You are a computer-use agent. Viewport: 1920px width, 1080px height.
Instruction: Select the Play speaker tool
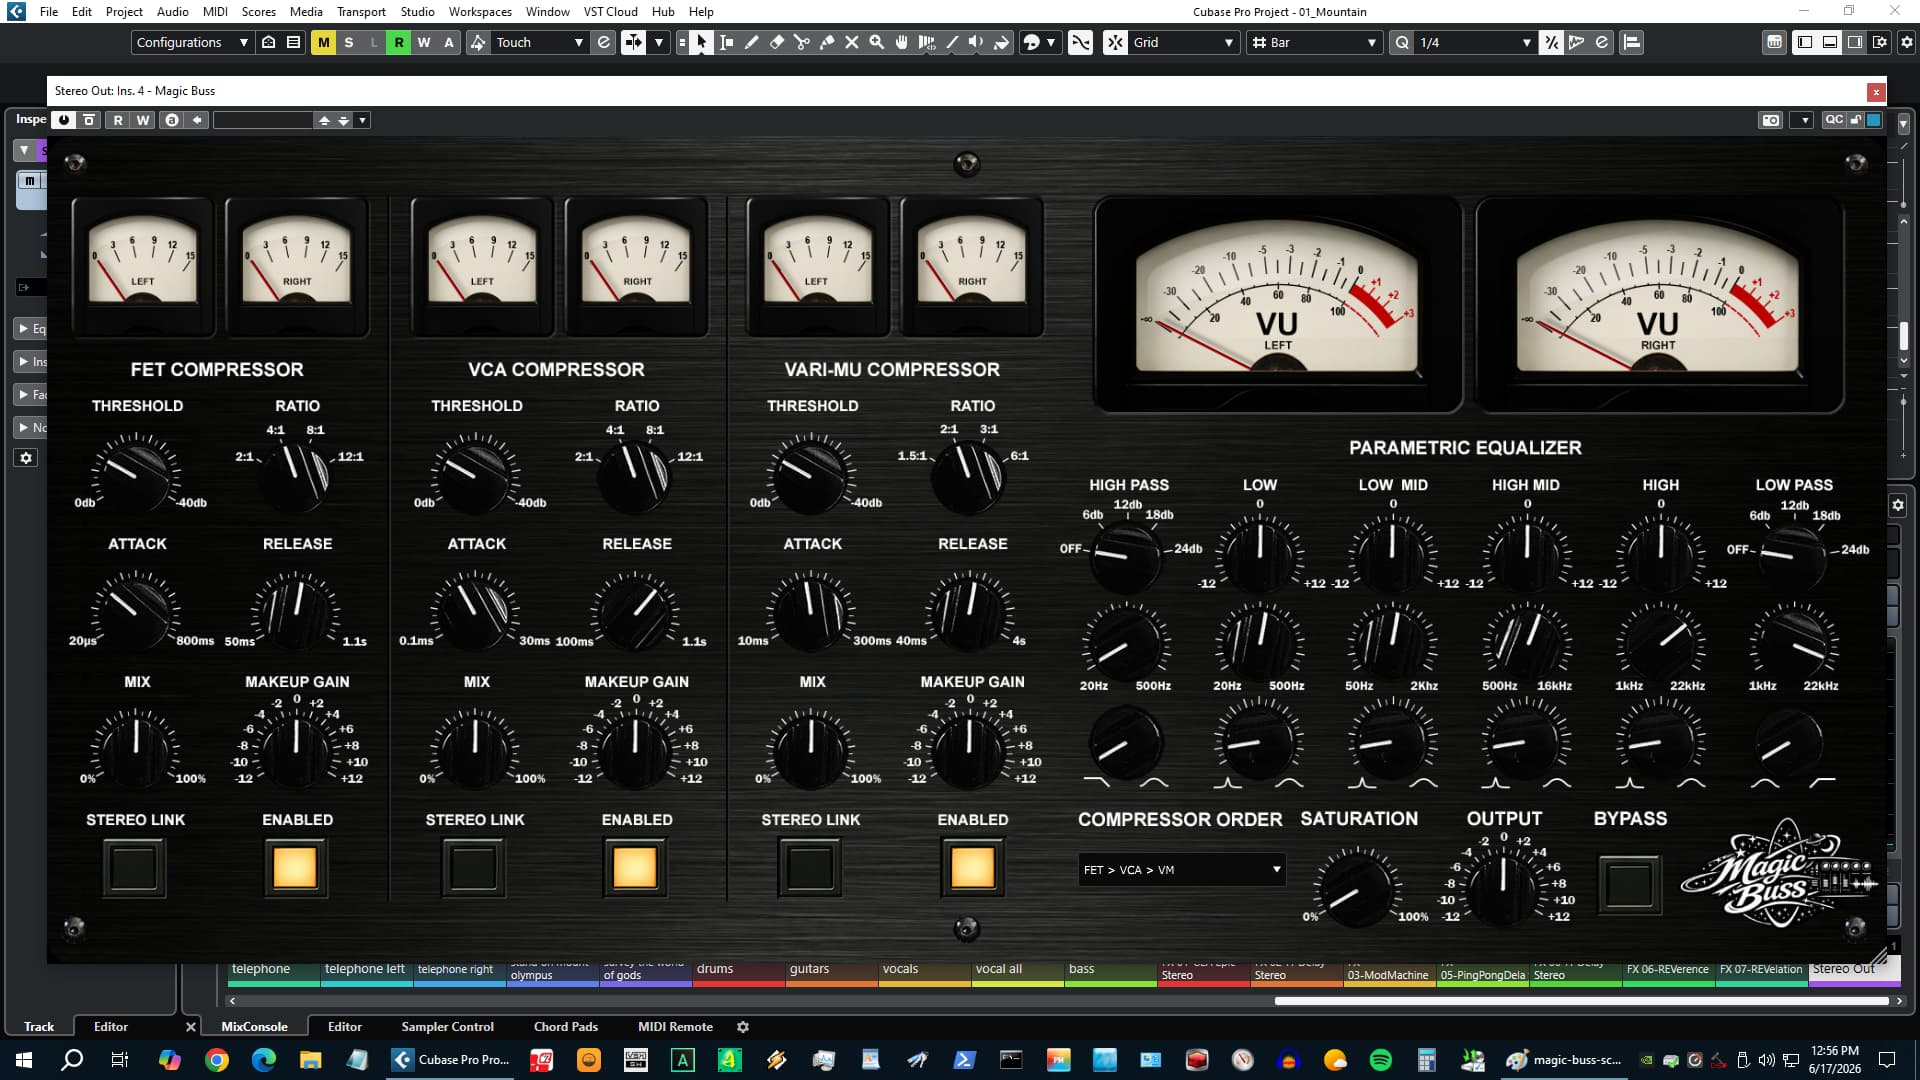976,42
